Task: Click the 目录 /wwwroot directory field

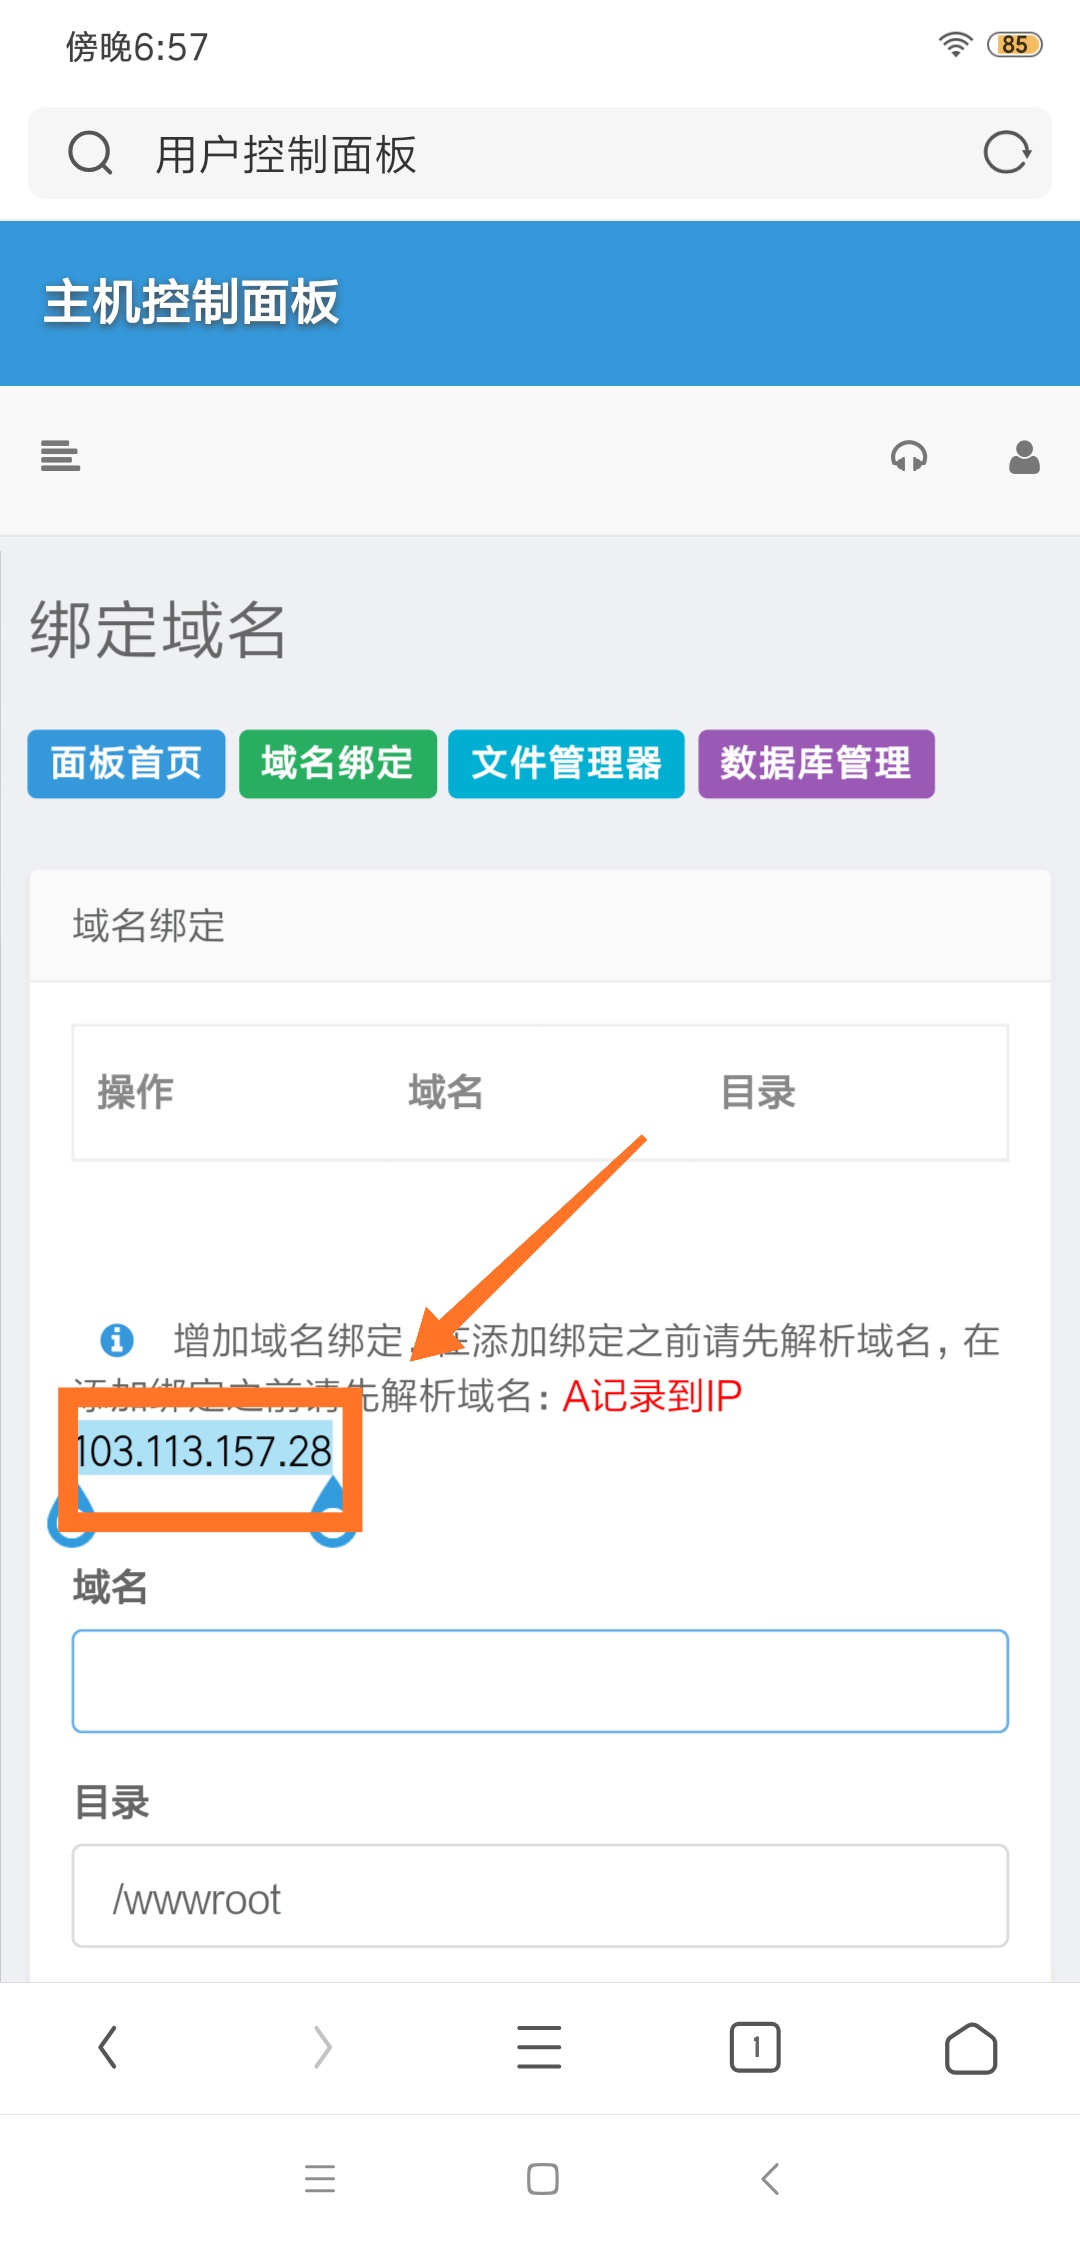Action: (540, 1896)
